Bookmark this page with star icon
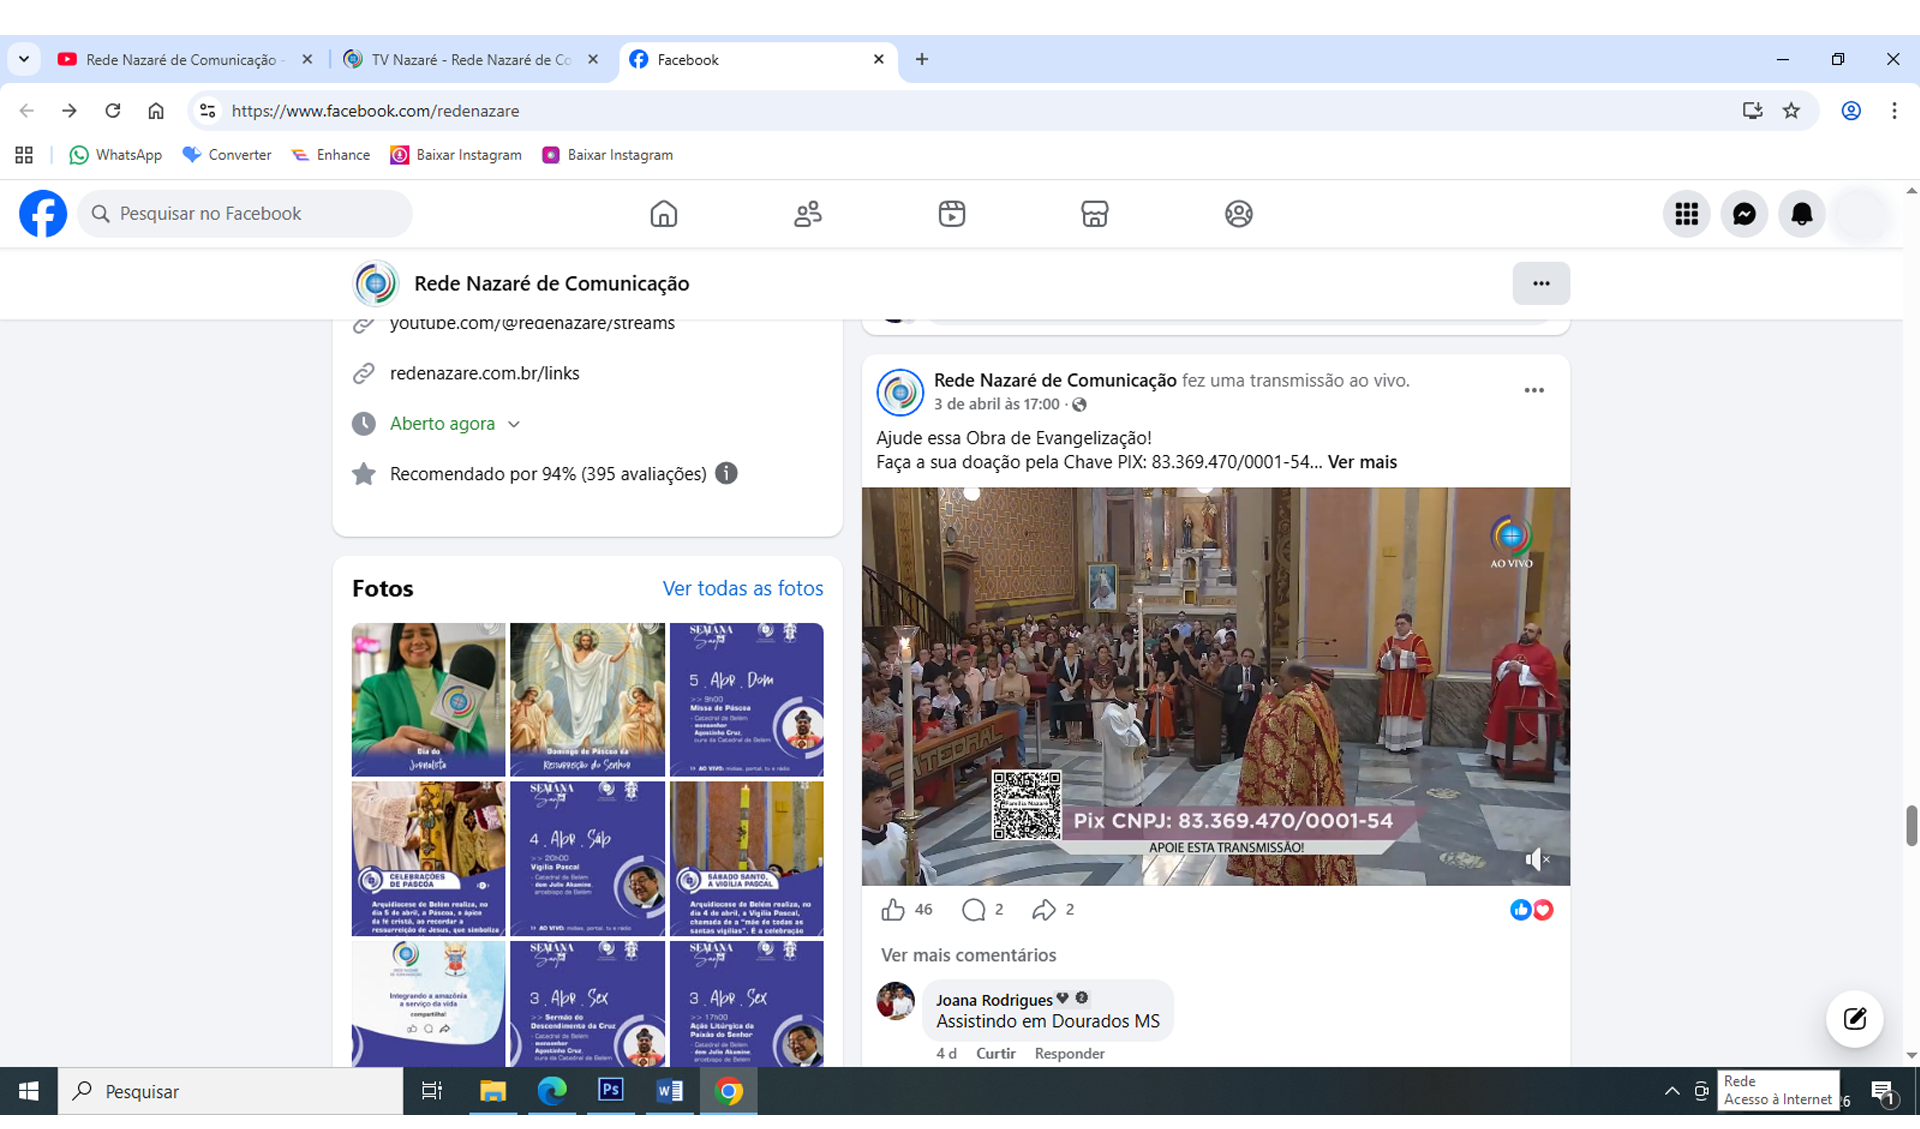 (x=1791, y=111)
